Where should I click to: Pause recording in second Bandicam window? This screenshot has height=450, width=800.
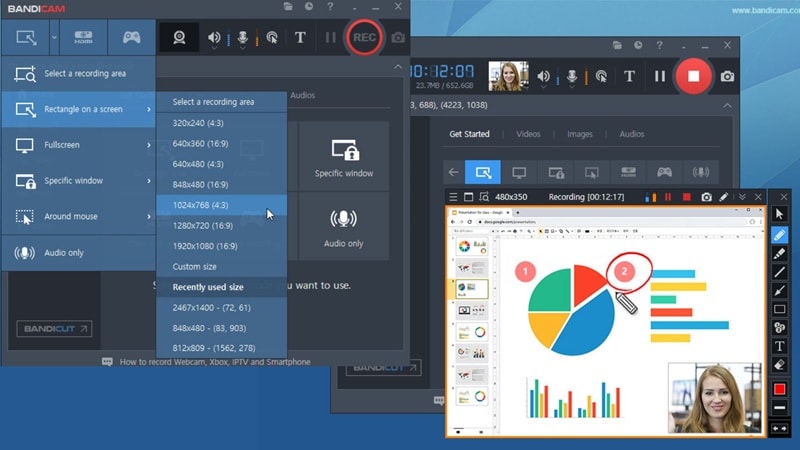[x=660, y=76]
